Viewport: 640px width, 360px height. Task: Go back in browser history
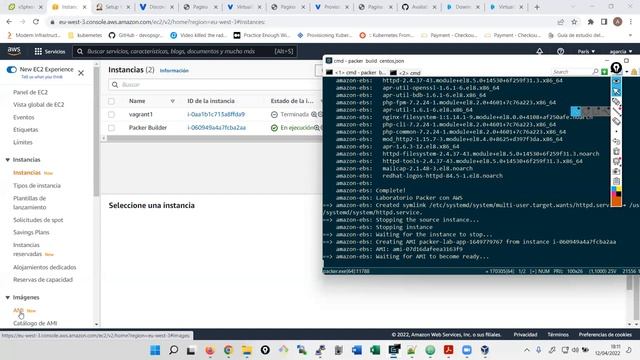click(9, 22)
